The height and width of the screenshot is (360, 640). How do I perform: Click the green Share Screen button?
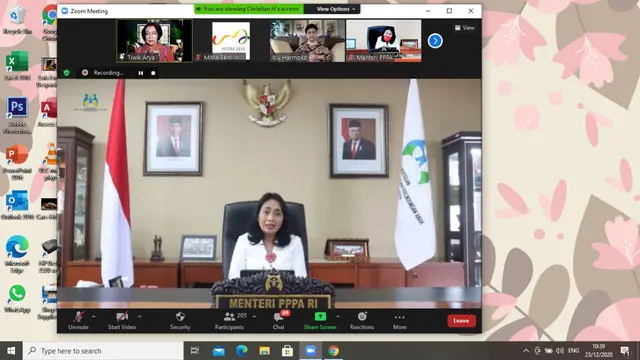[x=320, y=321]
